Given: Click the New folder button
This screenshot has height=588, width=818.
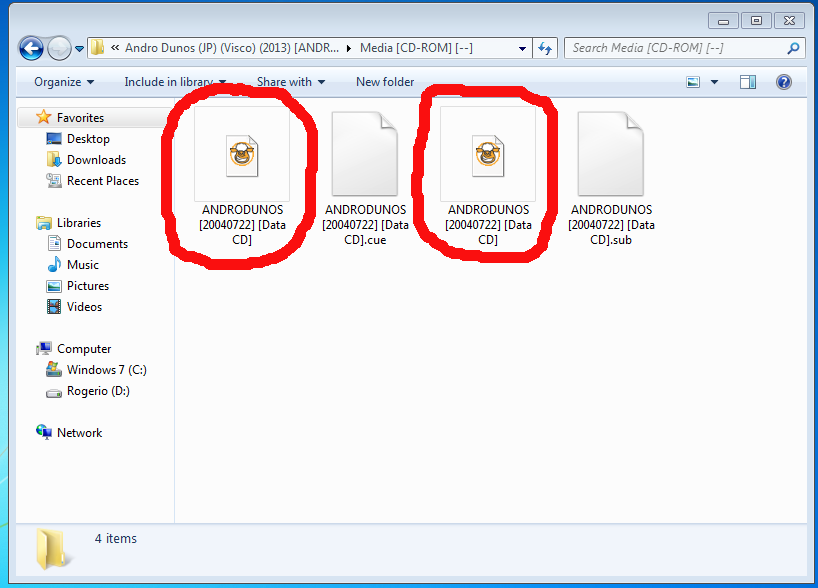Looking at the screenshot, I should pyautogui.click(x=385, y=82).
